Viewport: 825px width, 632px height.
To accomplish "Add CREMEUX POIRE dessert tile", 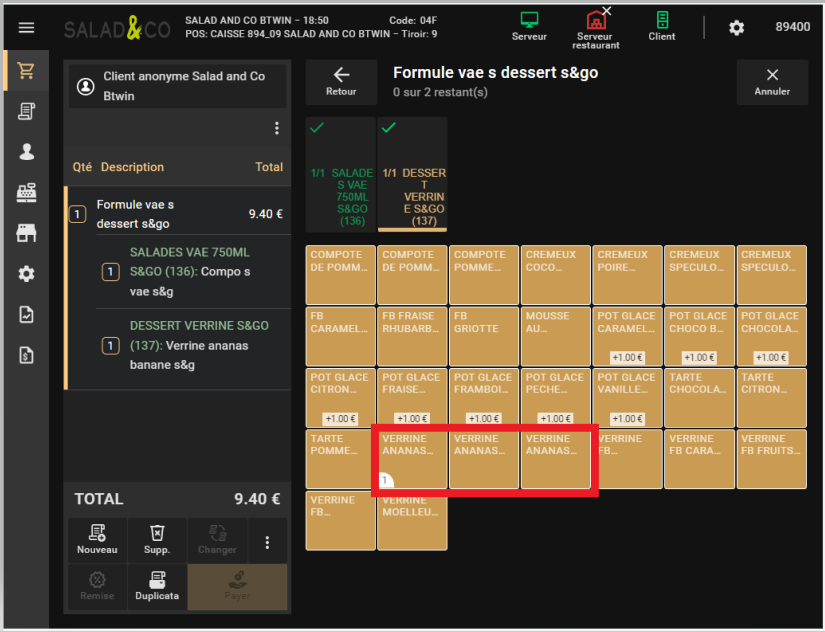I will pos(628,275).
